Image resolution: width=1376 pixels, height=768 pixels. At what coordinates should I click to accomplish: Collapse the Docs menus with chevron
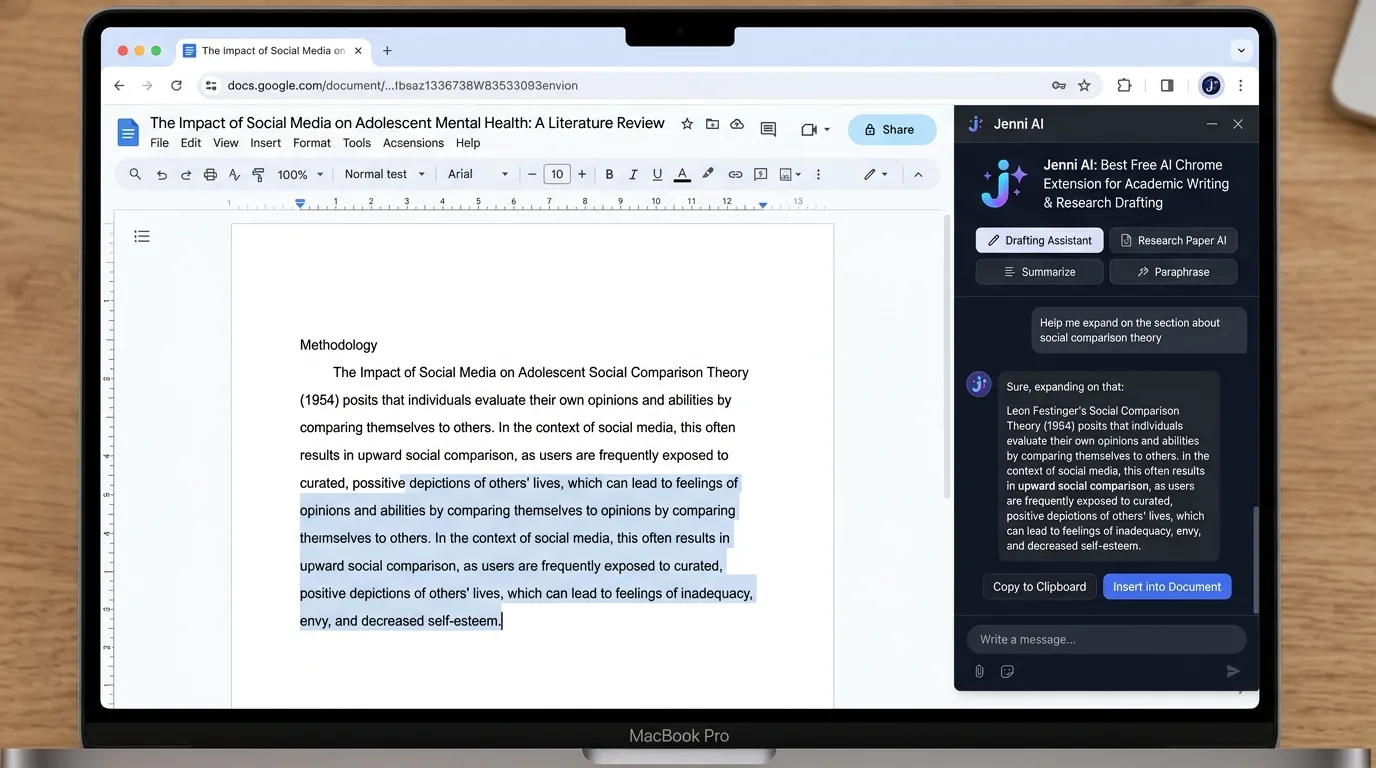coord(918,174)
